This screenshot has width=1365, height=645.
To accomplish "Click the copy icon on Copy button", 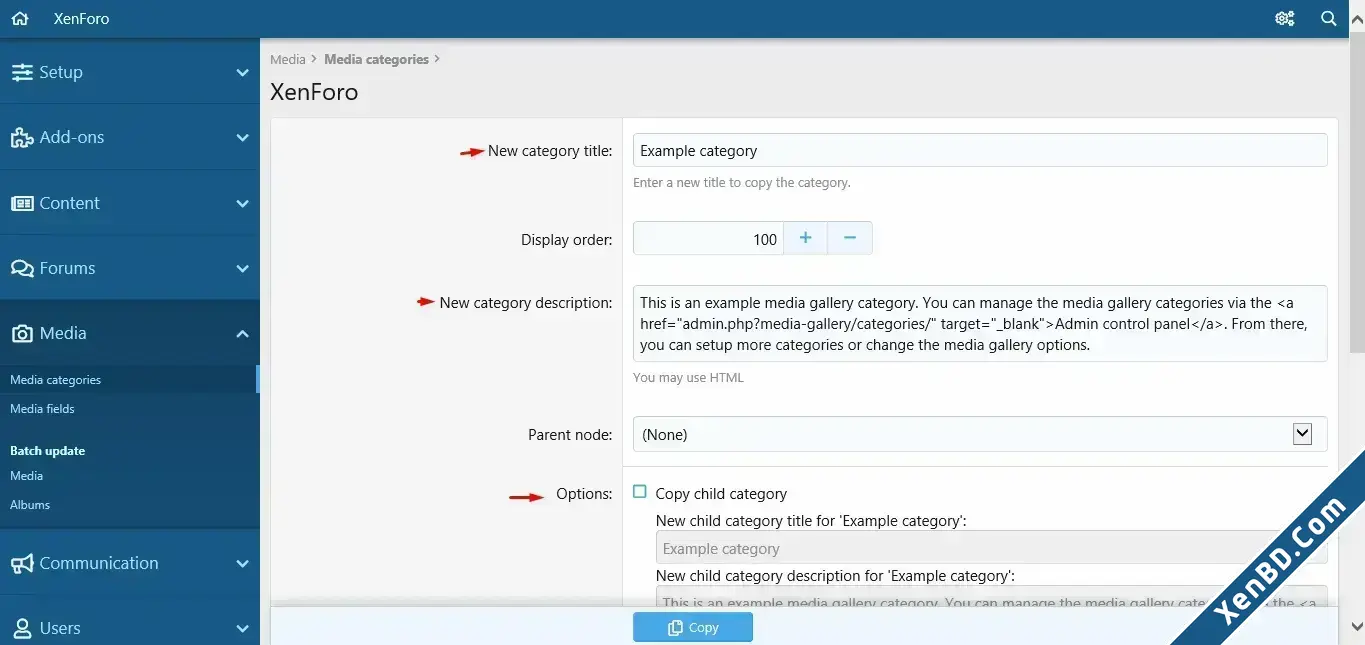I will [x=676, y=627].
